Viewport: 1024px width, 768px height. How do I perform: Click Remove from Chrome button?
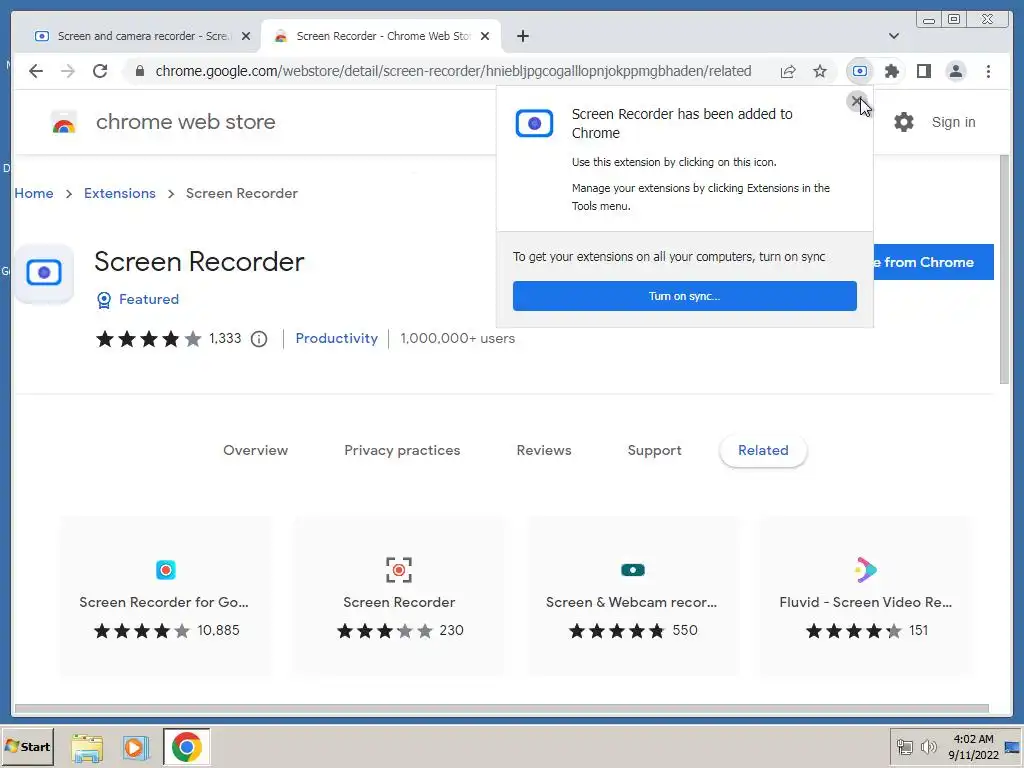[x=933, y=262]
